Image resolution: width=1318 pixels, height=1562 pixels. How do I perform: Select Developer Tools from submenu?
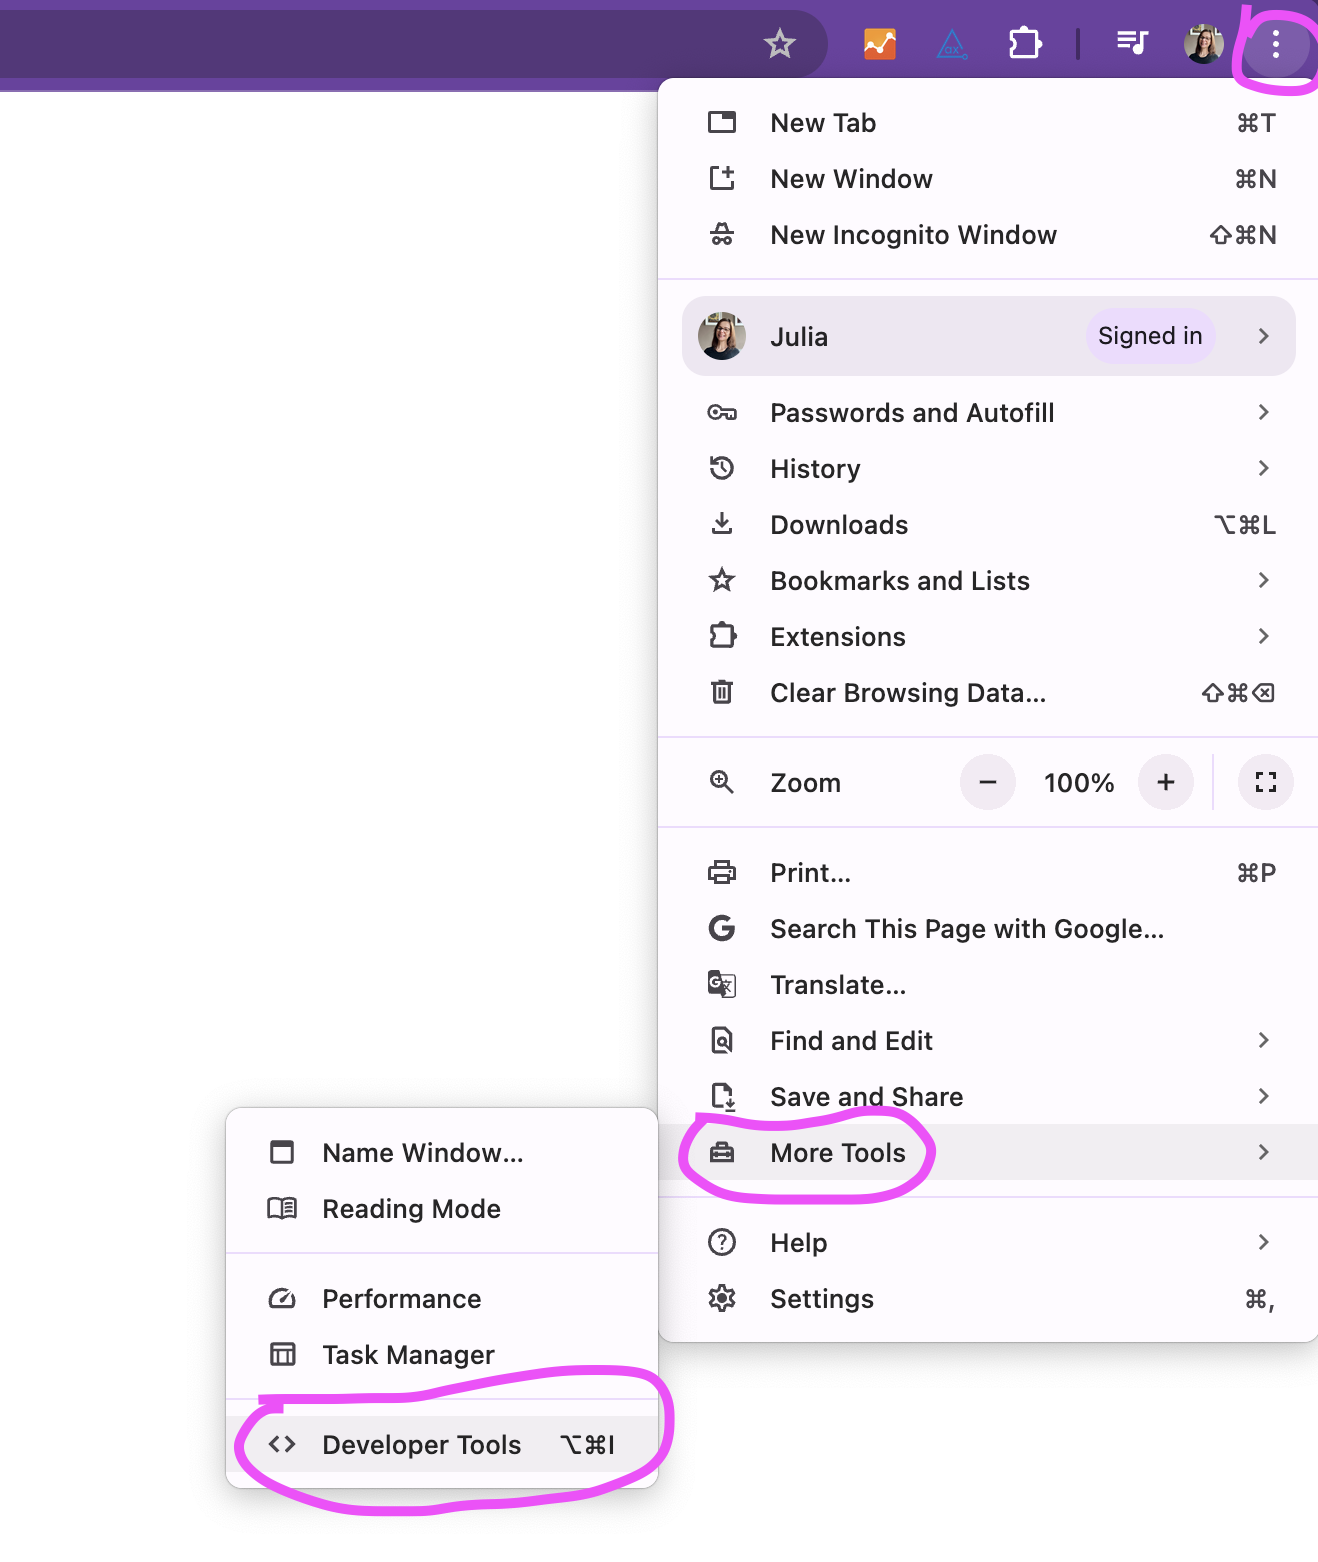click(x=442, y=1444)
